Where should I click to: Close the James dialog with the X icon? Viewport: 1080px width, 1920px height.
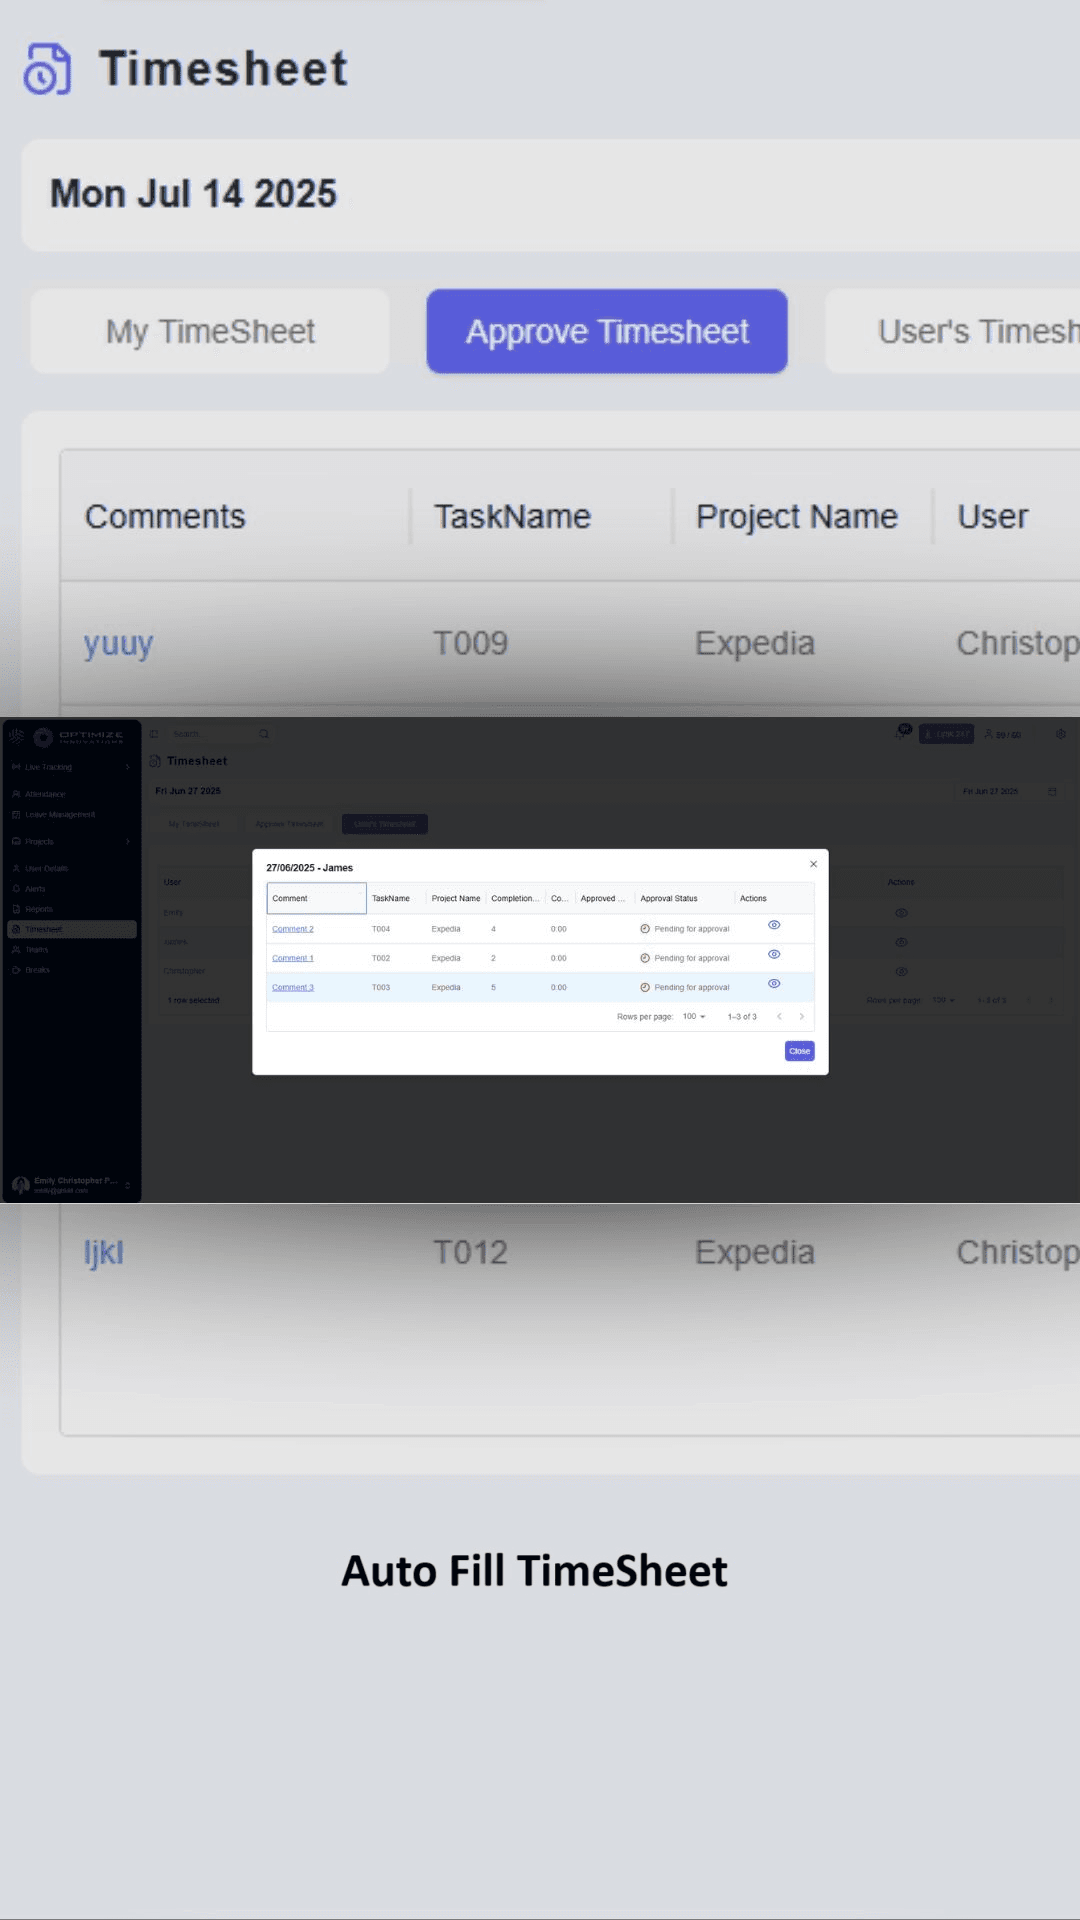click(813, 864)
